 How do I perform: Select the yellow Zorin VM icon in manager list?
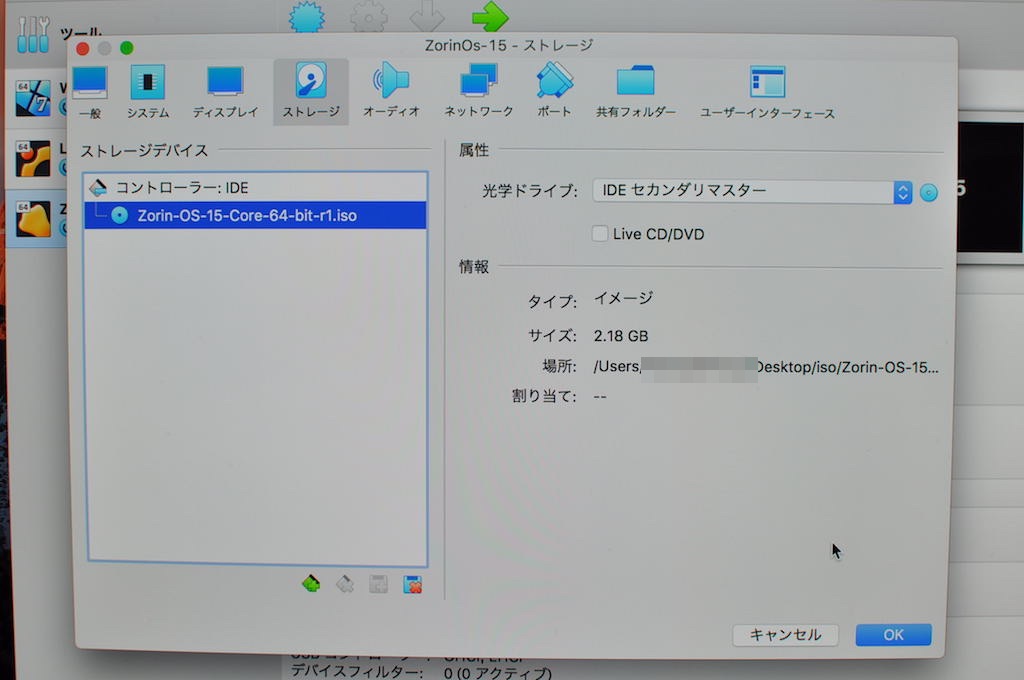pyautogui.click(x=33, y=219)
